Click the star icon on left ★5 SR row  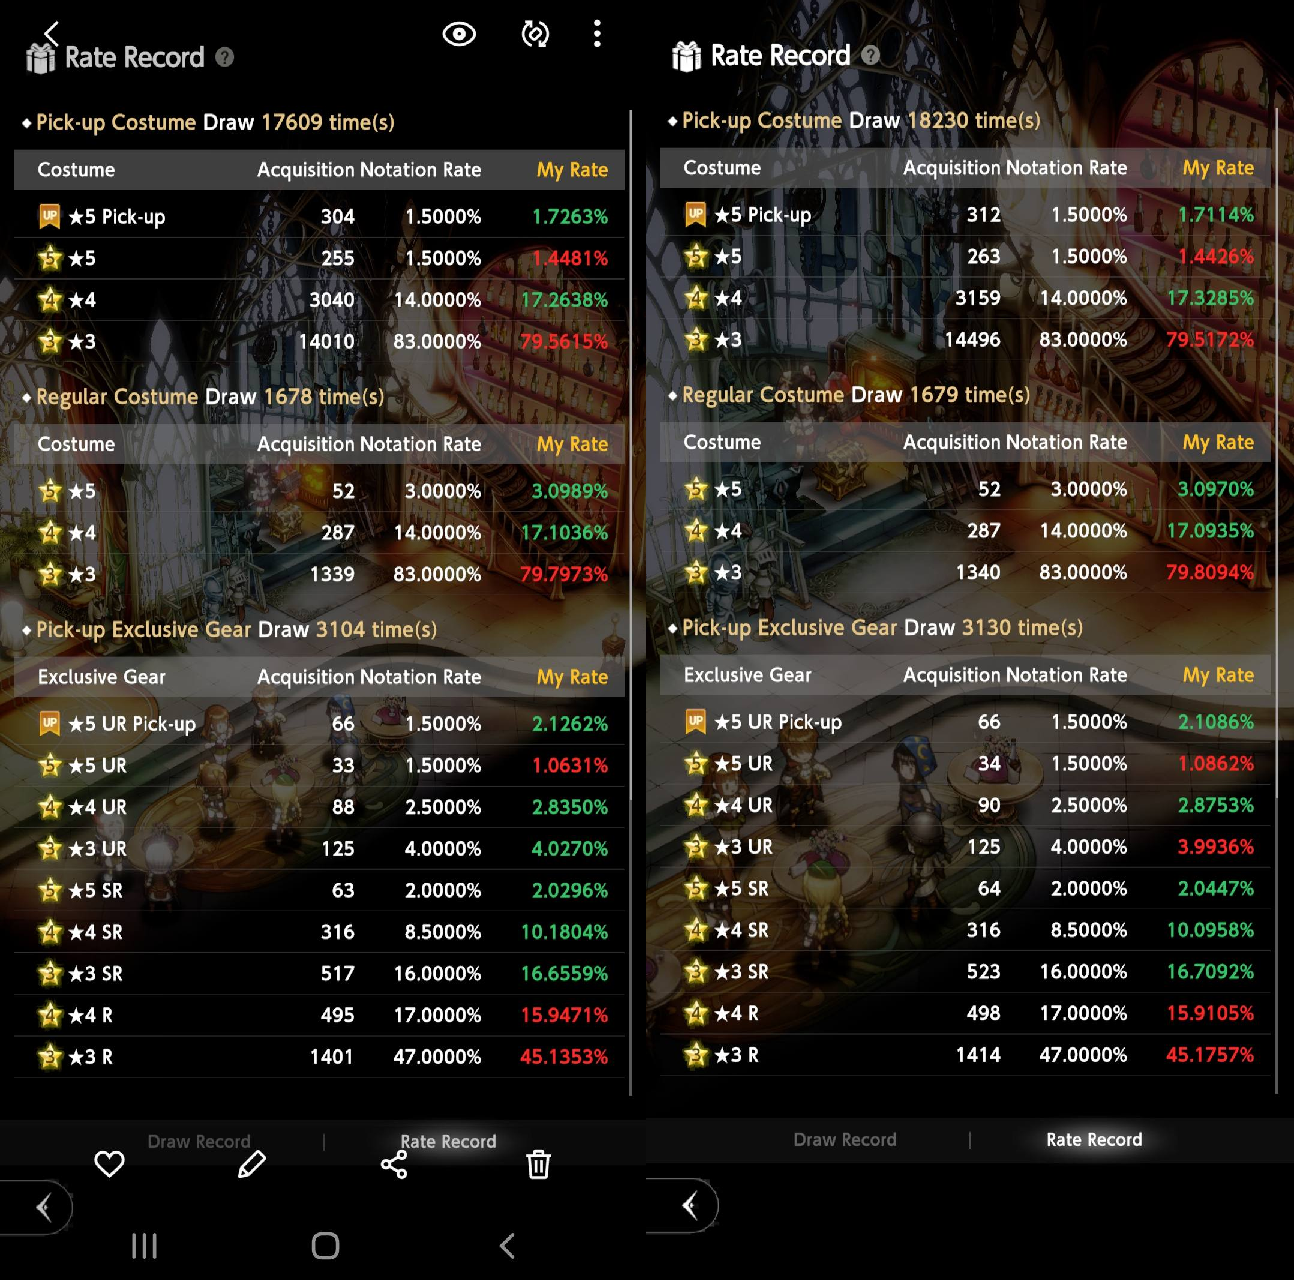[50, 890]
